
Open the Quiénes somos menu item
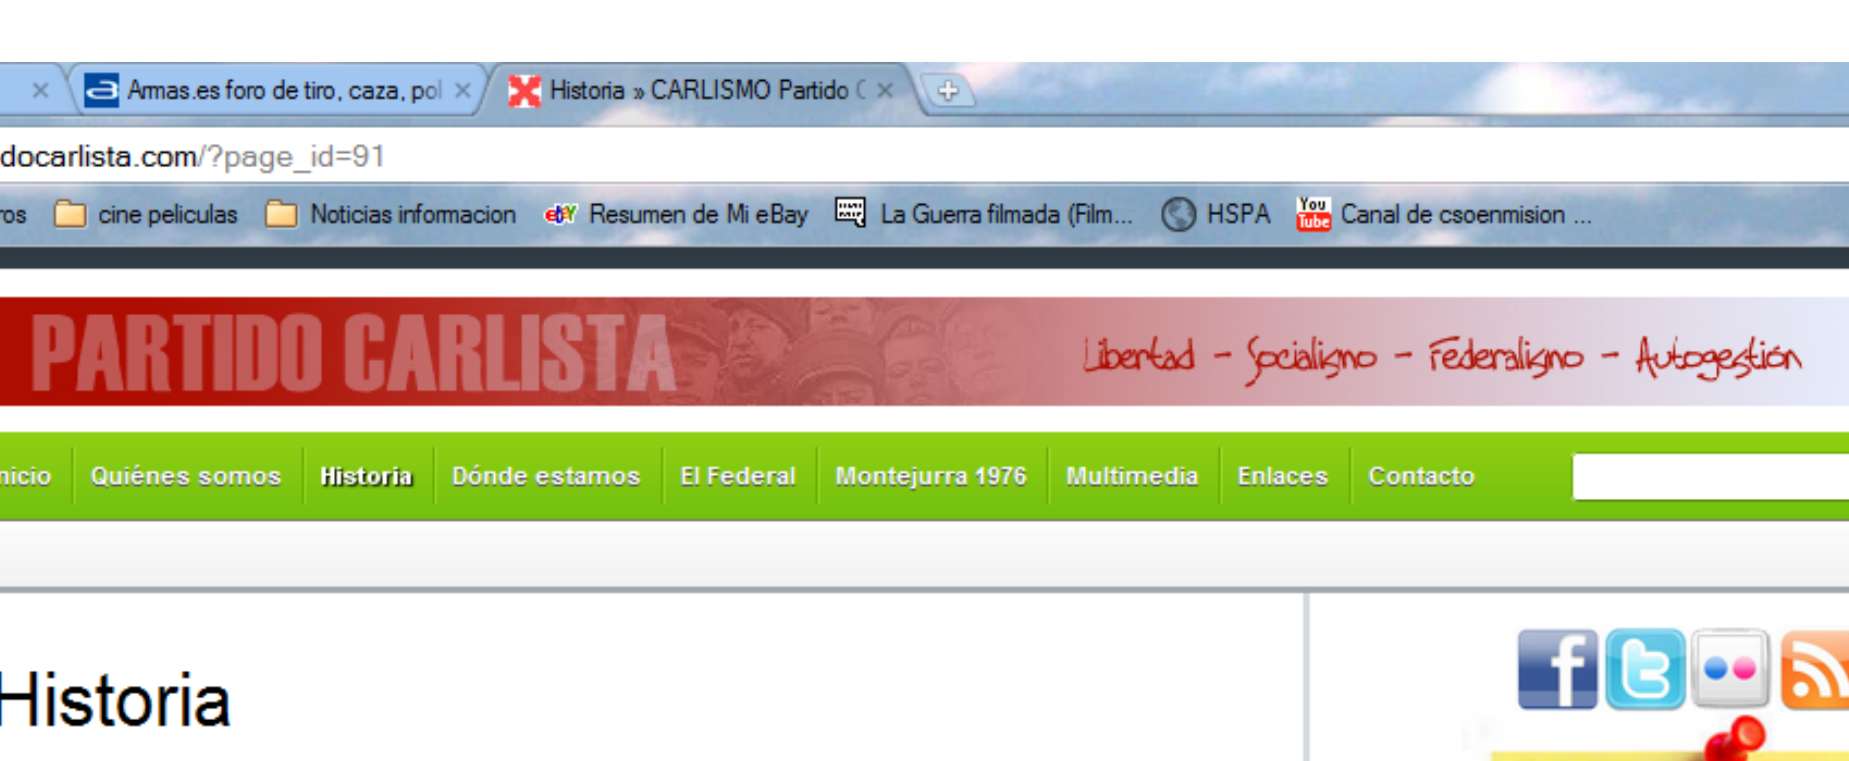pos(186,476)
